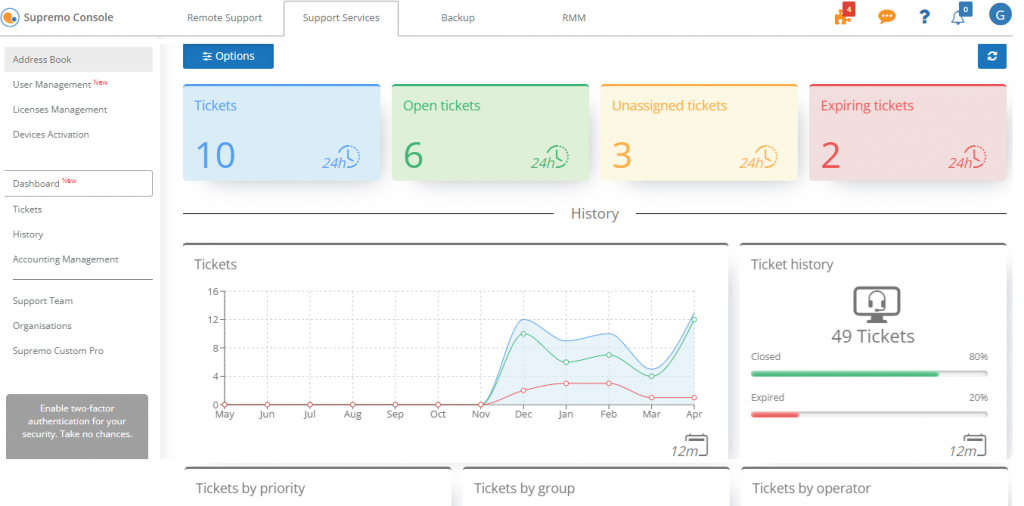Screen dimensions: 1024x506
Task: Click the 24h clock icon on Expiring tickets
Action: coord(967,159)
